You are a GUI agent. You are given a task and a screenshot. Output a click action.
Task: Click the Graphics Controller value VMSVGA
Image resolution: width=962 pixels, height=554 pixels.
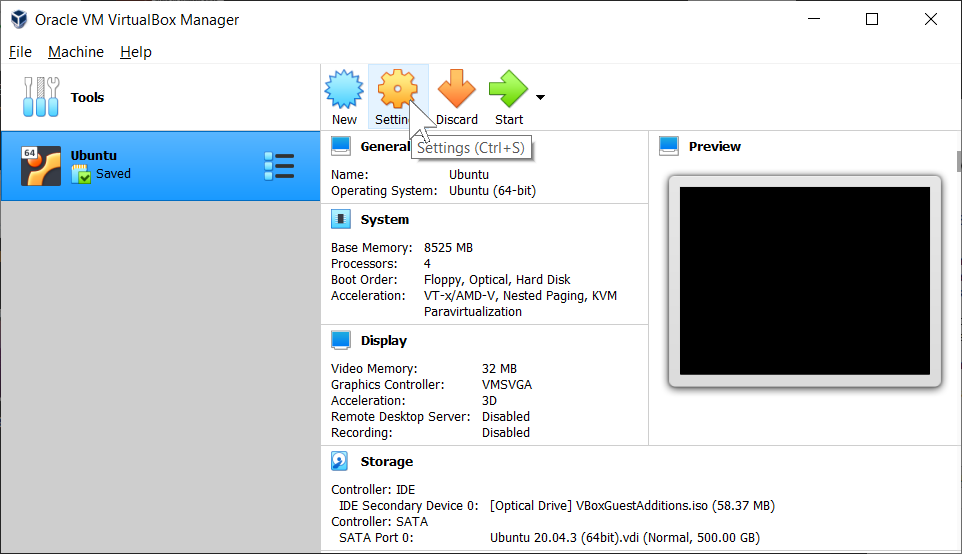(x=507, y=385)
